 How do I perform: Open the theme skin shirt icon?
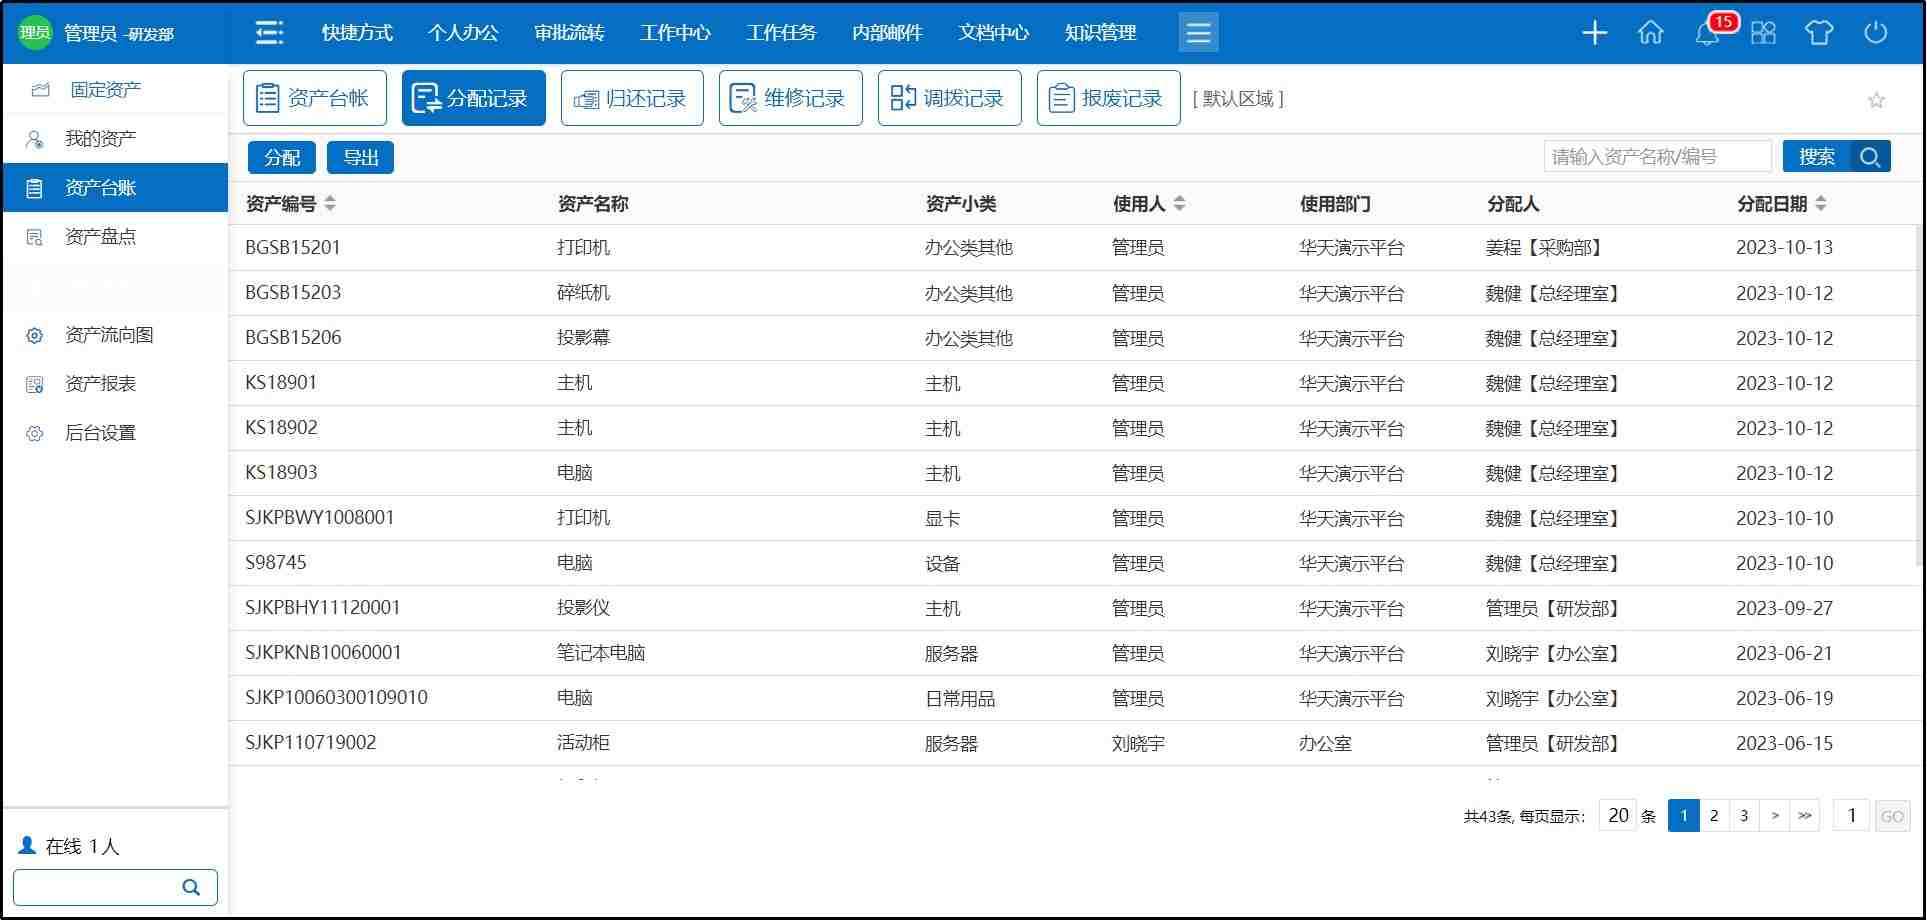[x=1819, y=33]
